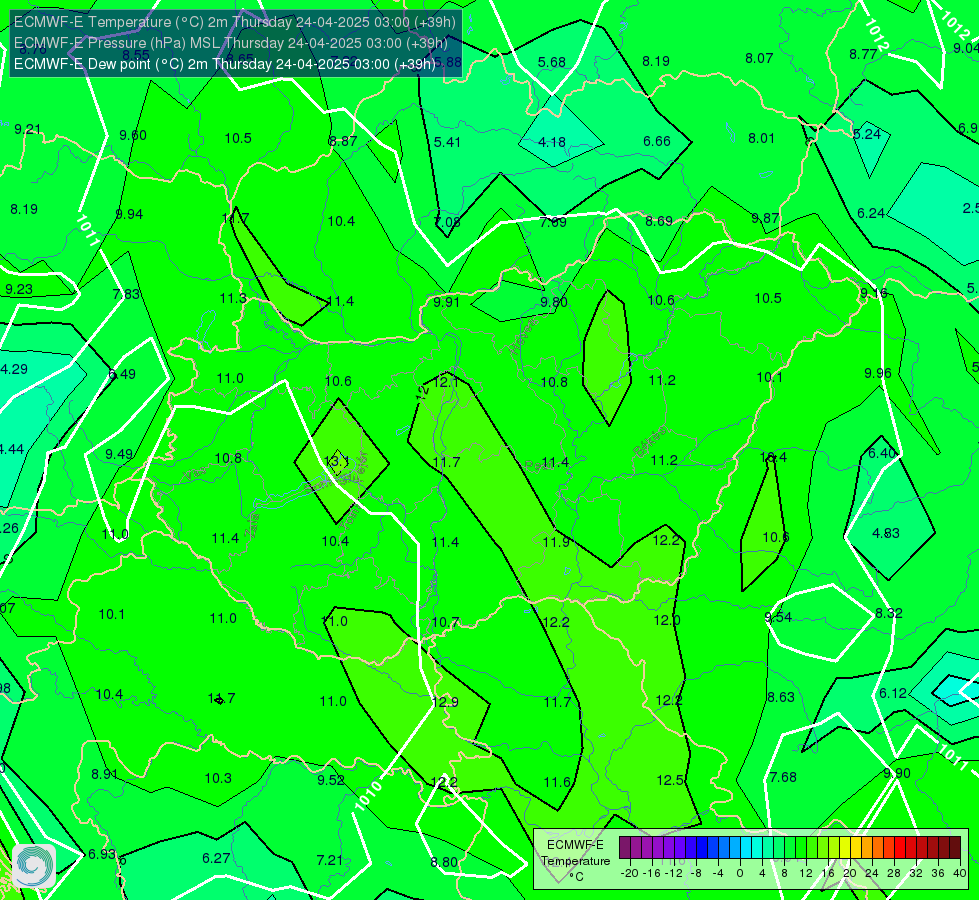This screenshot has width=979, height=900.
Task: Click the 7.69 temperature value
Action: (x=553, y=222)
